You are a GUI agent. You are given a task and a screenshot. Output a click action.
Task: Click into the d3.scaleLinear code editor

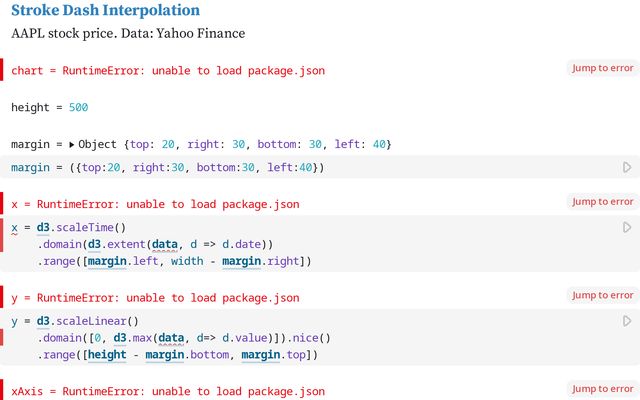pyautogui.click(x=200, y=338)
